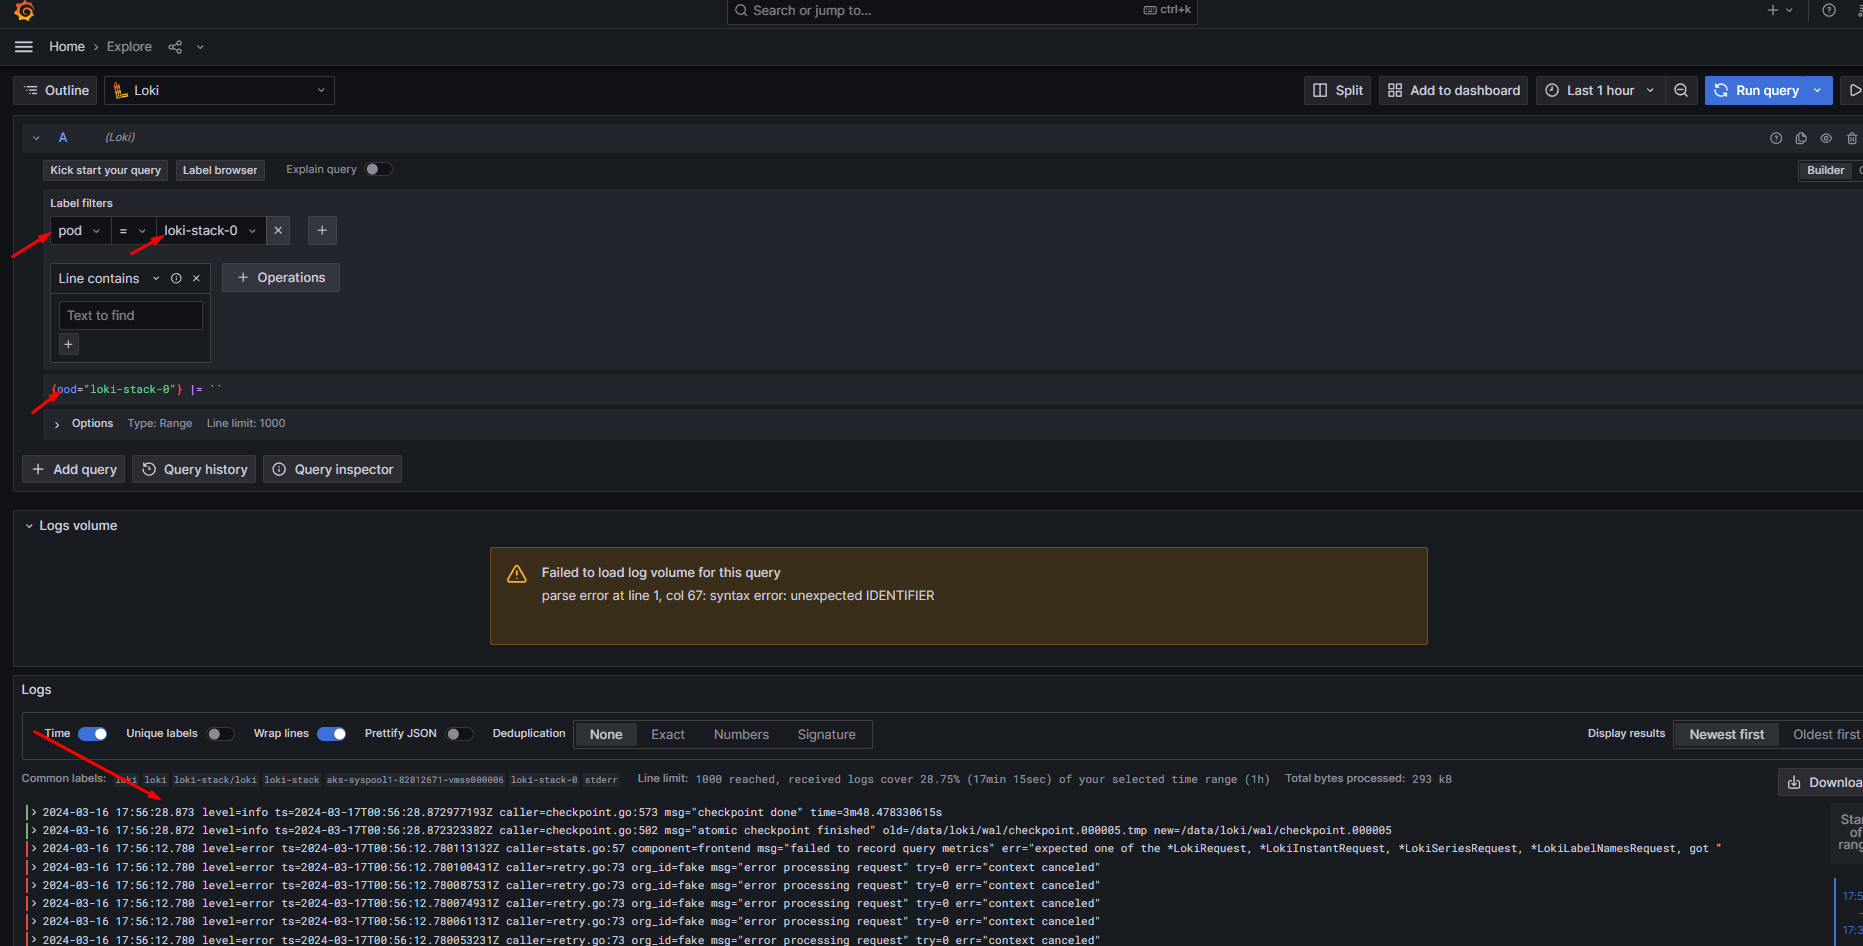Click Add to dashboard
Image resolution: width=1863 pixels, height=946 pixels.
click(1454, 90)
